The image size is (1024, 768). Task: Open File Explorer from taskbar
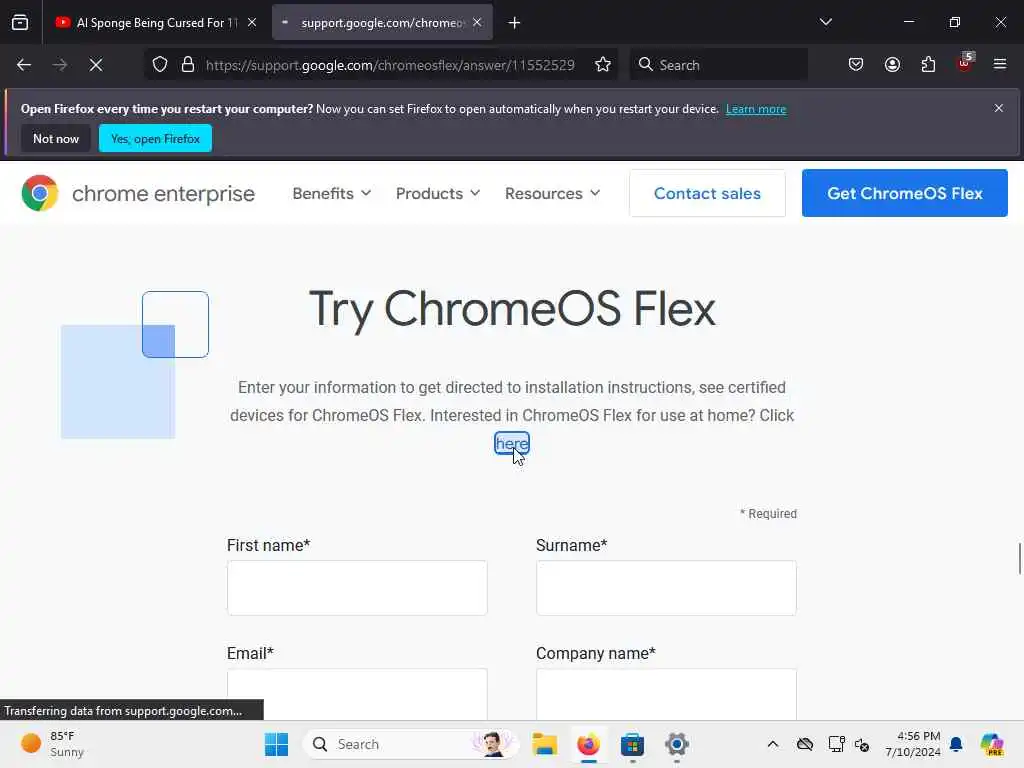[544, 744]
